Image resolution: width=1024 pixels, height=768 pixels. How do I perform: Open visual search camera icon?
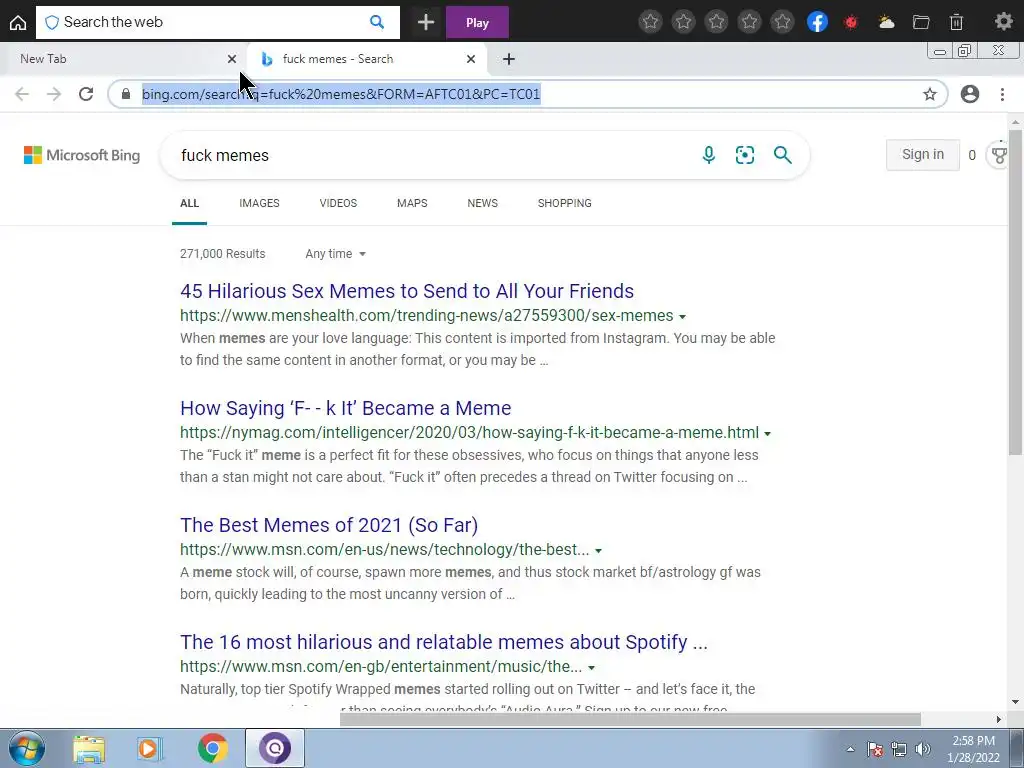(744, 155)
